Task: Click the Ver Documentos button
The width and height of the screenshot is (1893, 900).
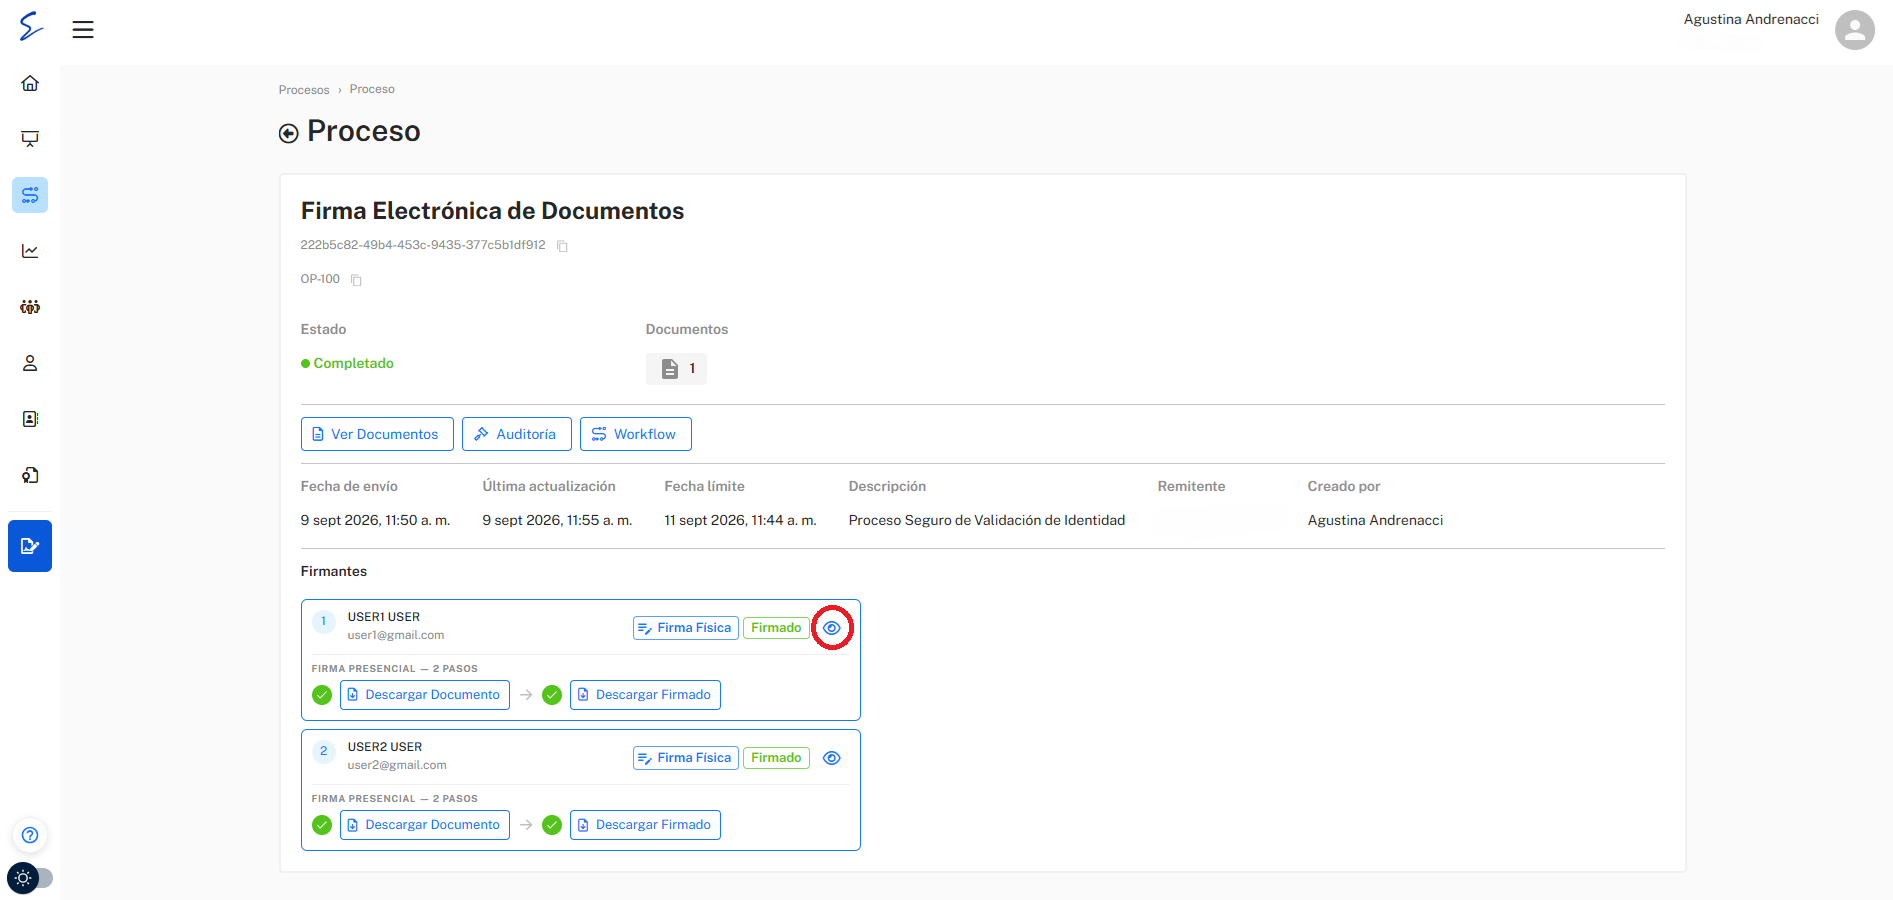Action: tap(377, 434)
